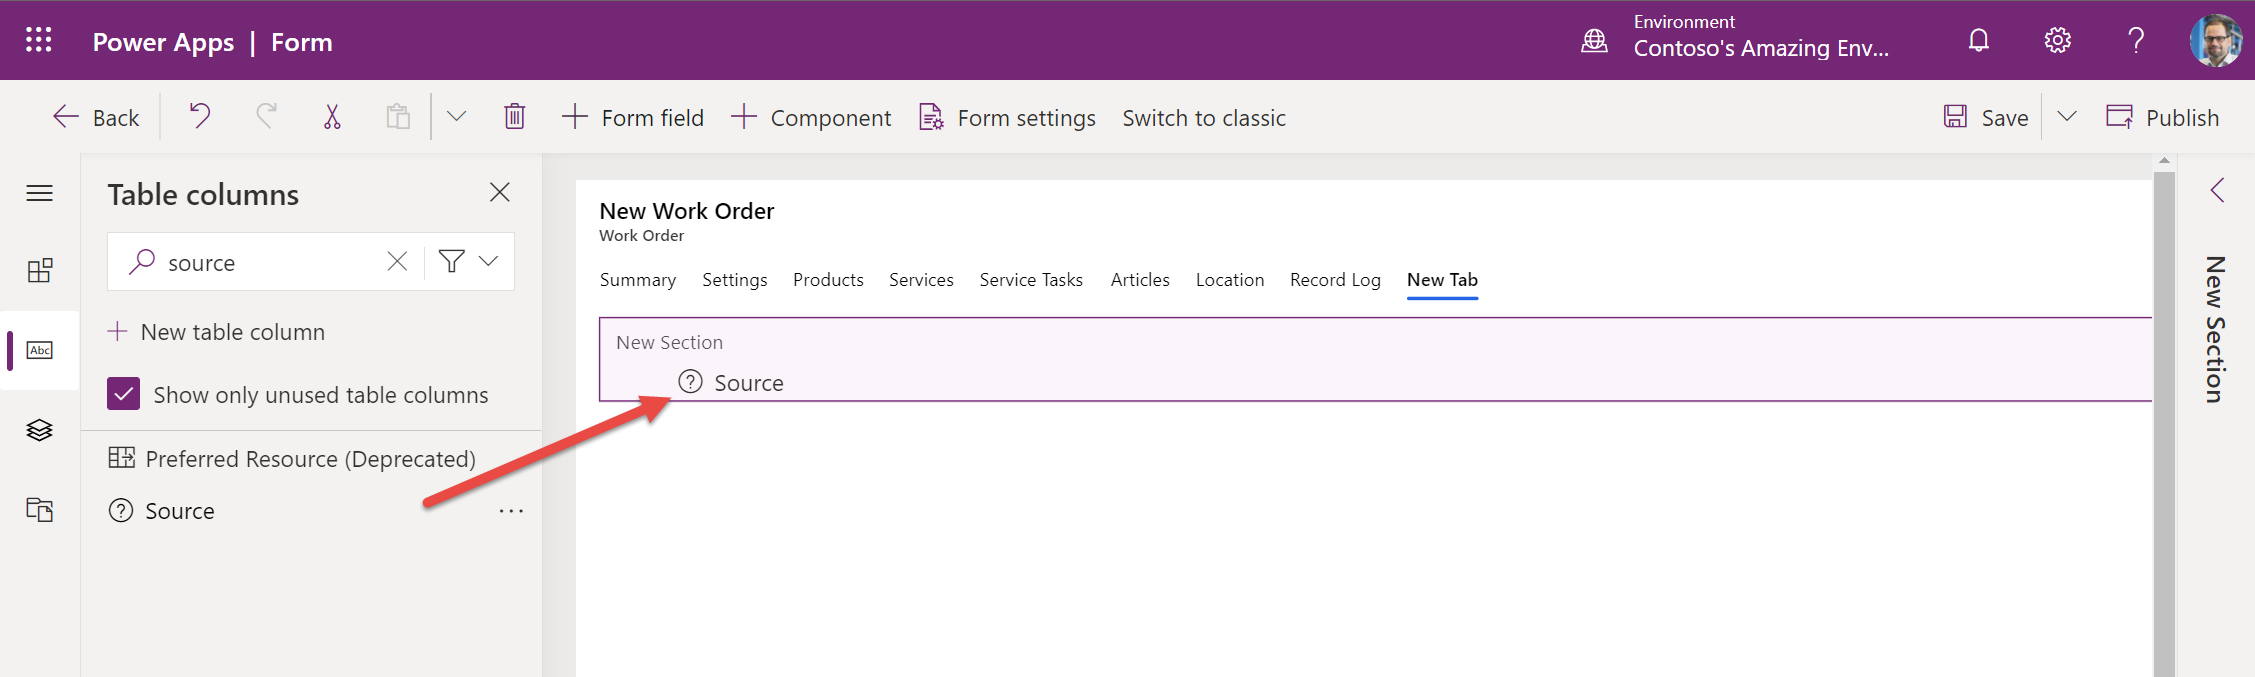Select the Table columns Abc icon
The image size is (2255, 677).
coord(39,350)
